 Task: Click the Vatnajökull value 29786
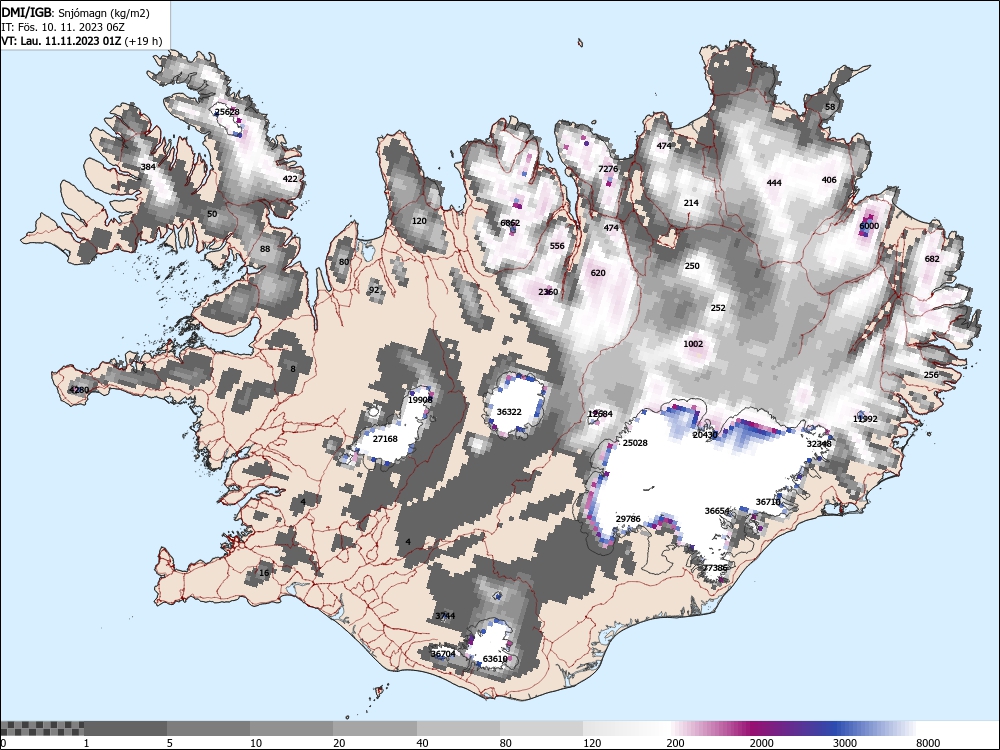628,519
